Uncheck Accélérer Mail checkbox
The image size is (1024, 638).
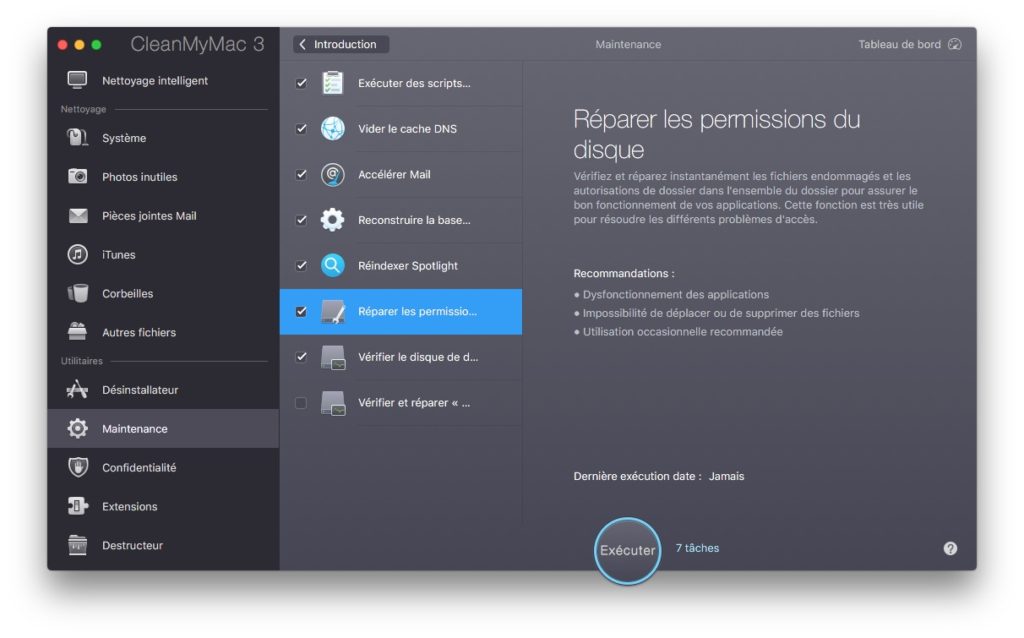click(301, 174)
